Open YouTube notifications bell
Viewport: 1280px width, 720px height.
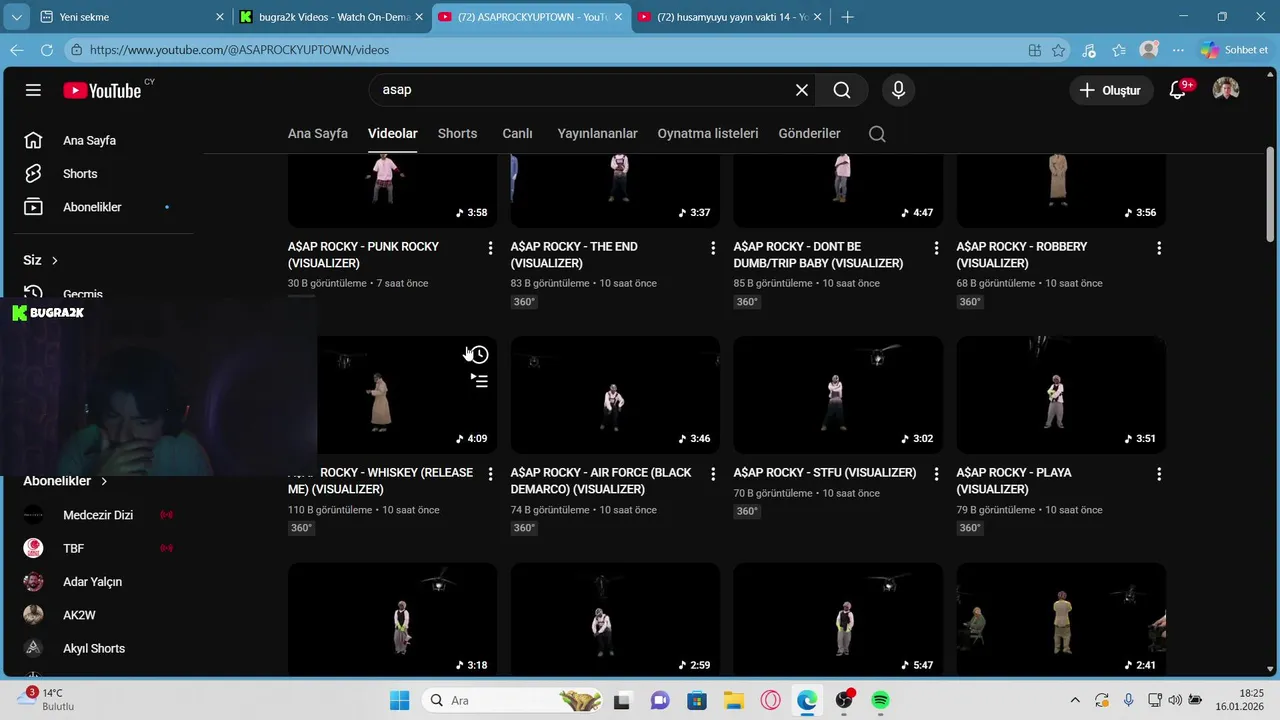point(1178,90)
